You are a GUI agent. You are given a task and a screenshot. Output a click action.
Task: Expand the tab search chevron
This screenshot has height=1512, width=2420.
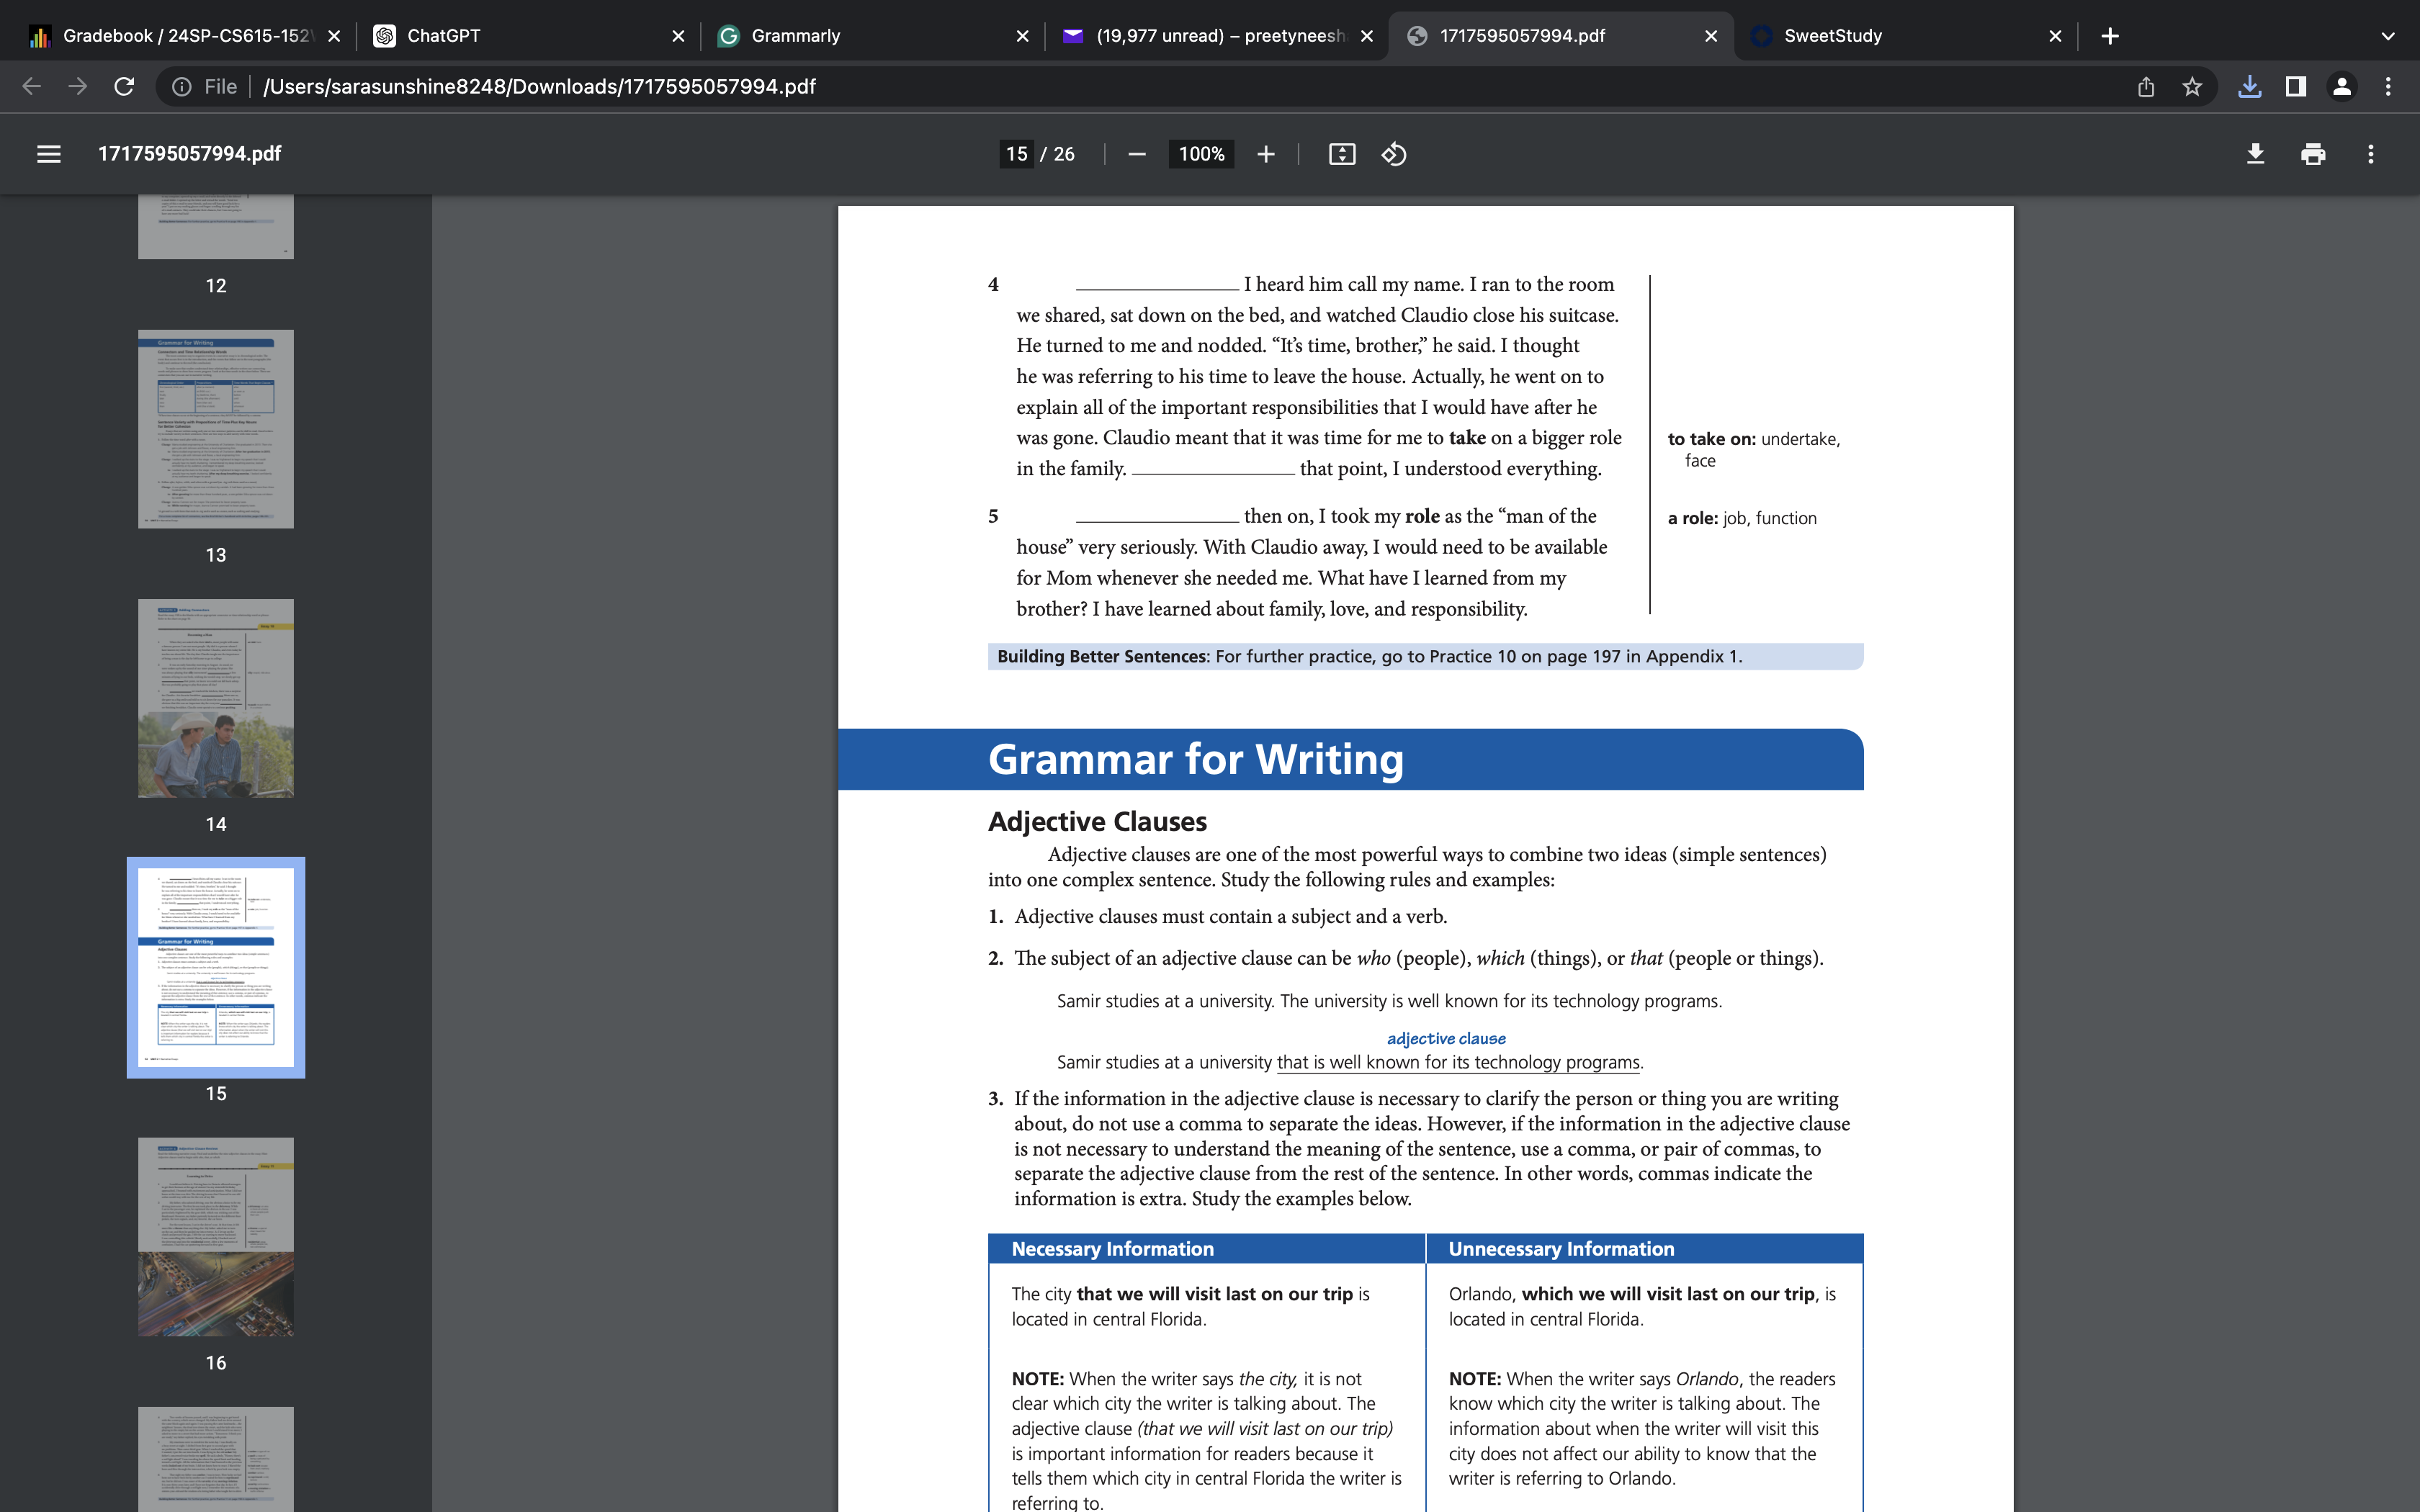[2388, 36]
